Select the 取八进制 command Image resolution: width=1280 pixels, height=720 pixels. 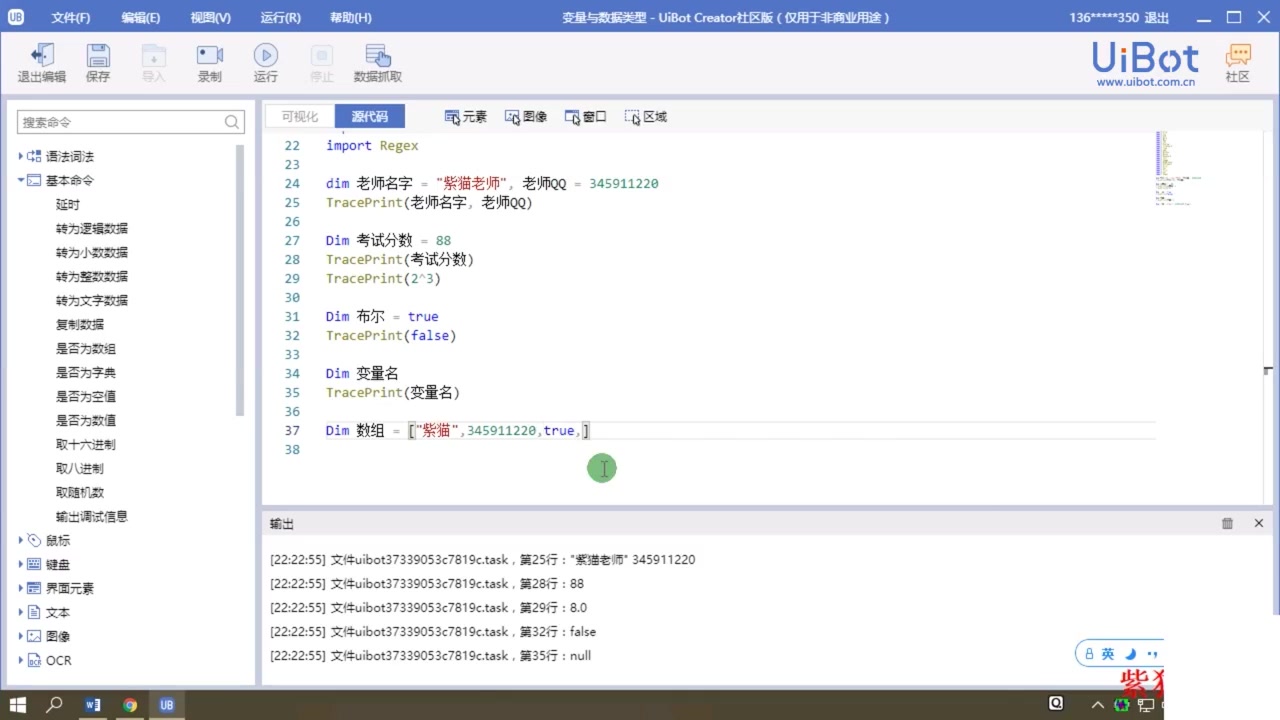[x=80, y=469]
